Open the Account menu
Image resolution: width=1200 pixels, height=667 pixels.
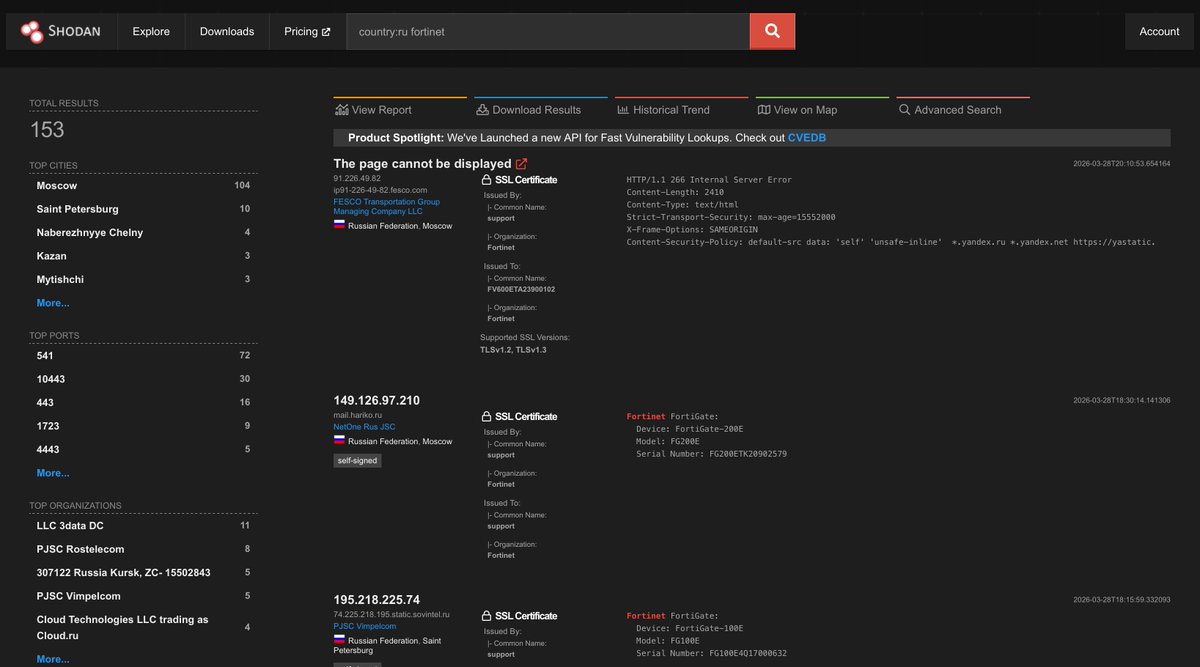tap(1159, 31)
